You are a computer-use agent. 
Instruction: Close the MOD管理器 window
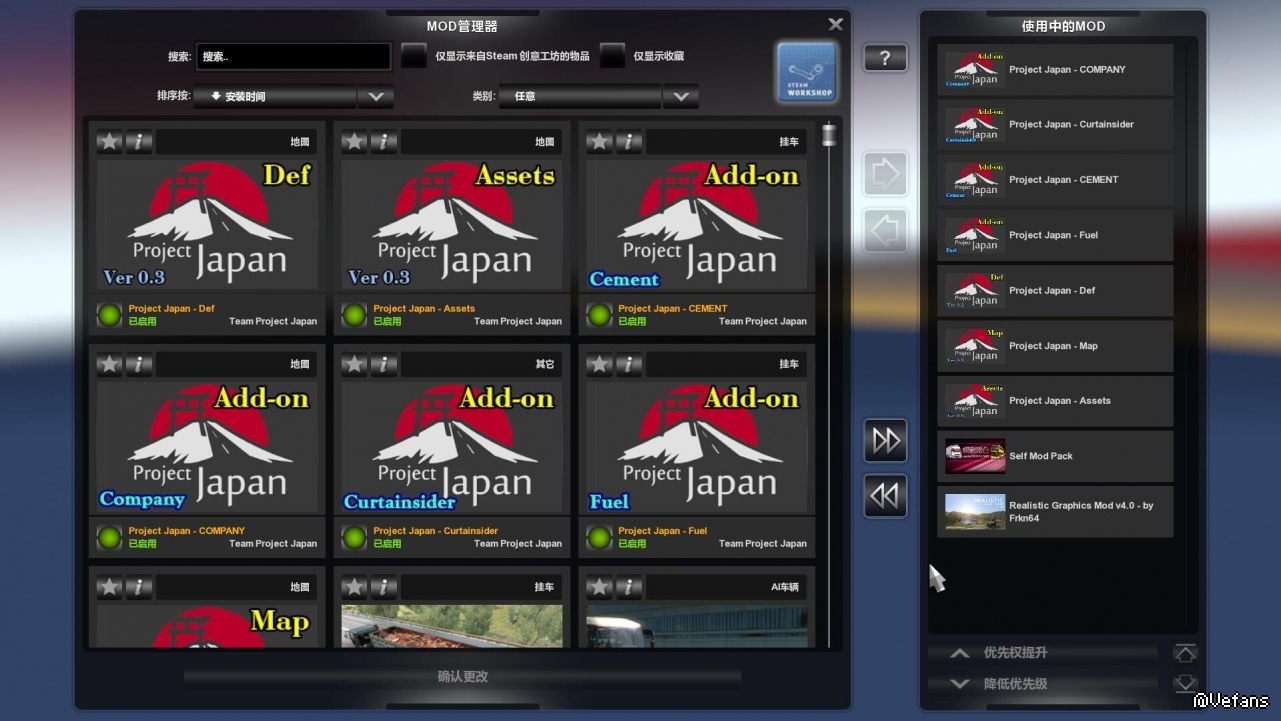pos(836,24)
